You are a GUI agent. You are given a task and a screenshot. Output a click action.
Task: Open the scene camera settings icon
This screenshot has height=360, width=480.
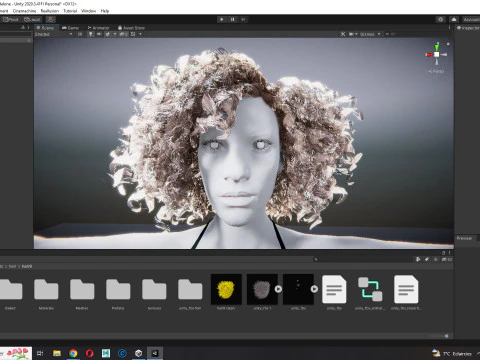tap(351, 34)
